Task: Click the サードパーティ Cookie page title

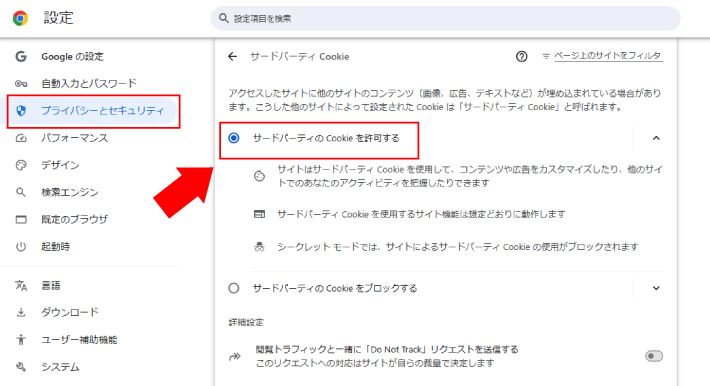Action: point(300,57)
